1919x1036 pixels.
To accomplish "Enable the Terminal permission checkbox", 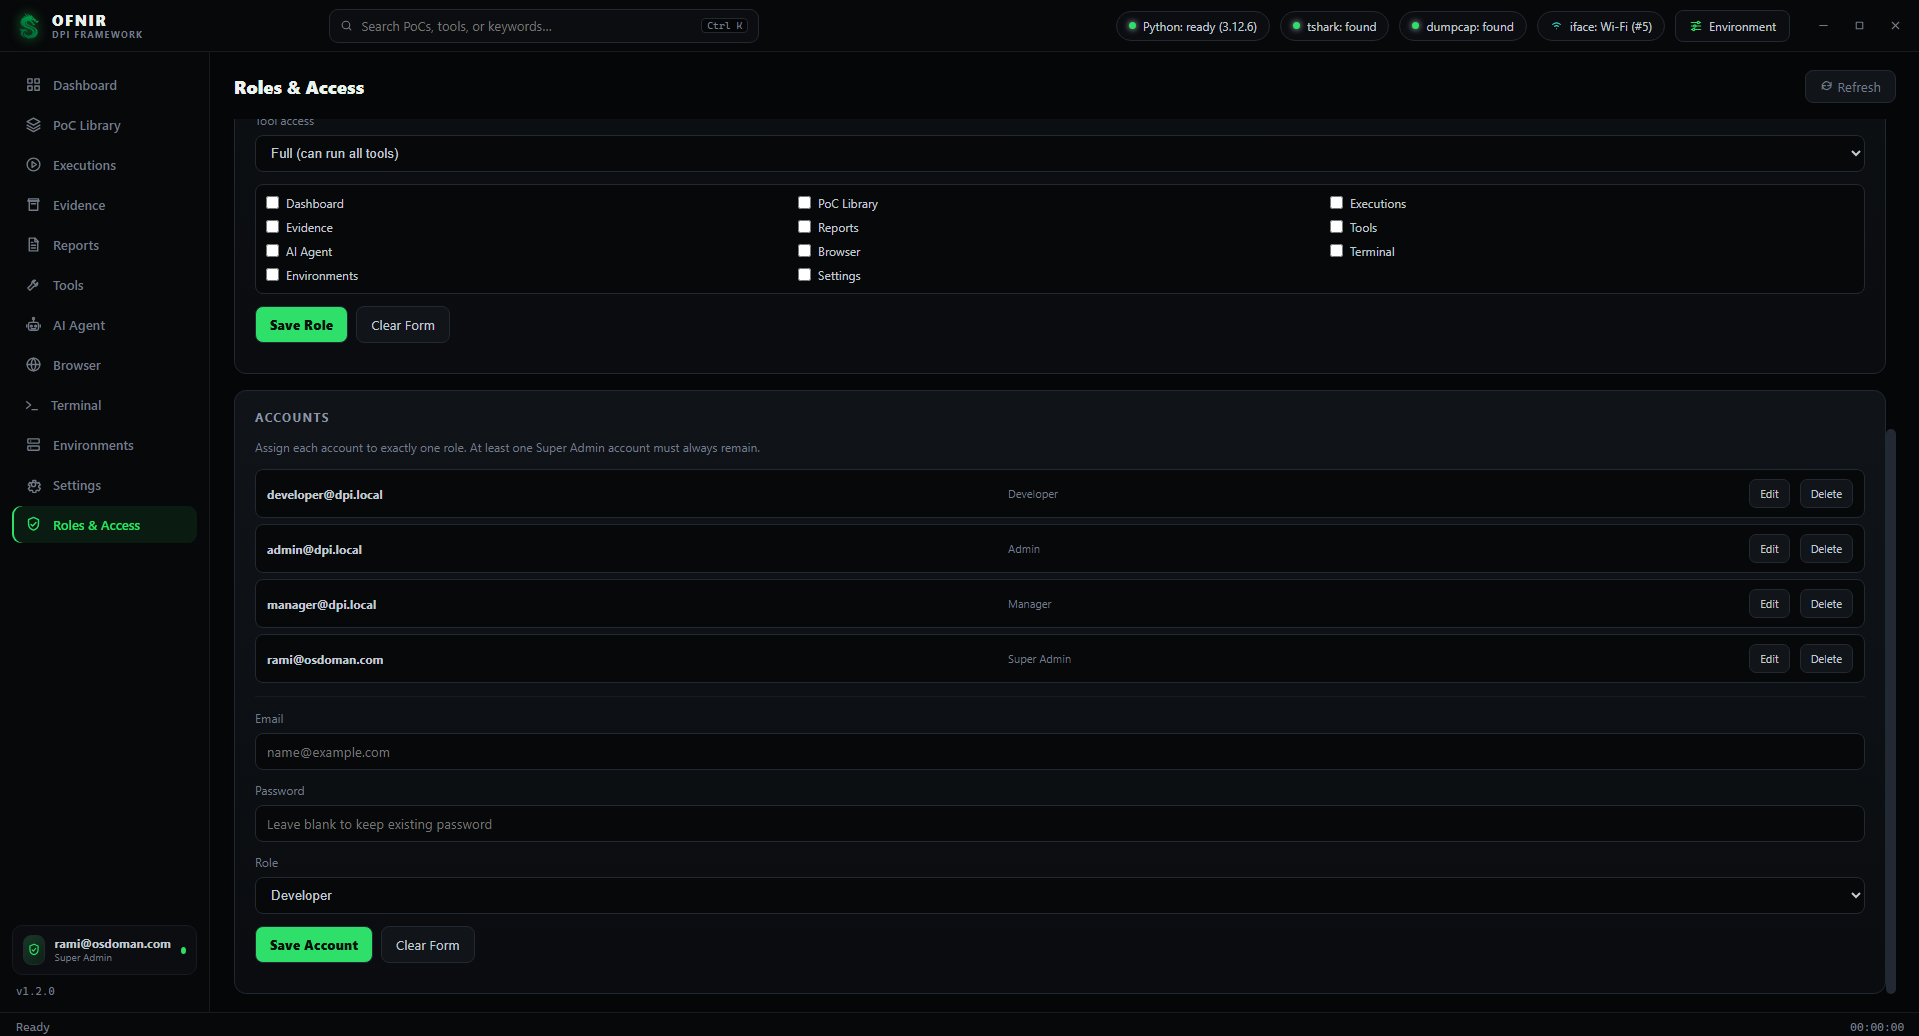I will point(1336,250).
